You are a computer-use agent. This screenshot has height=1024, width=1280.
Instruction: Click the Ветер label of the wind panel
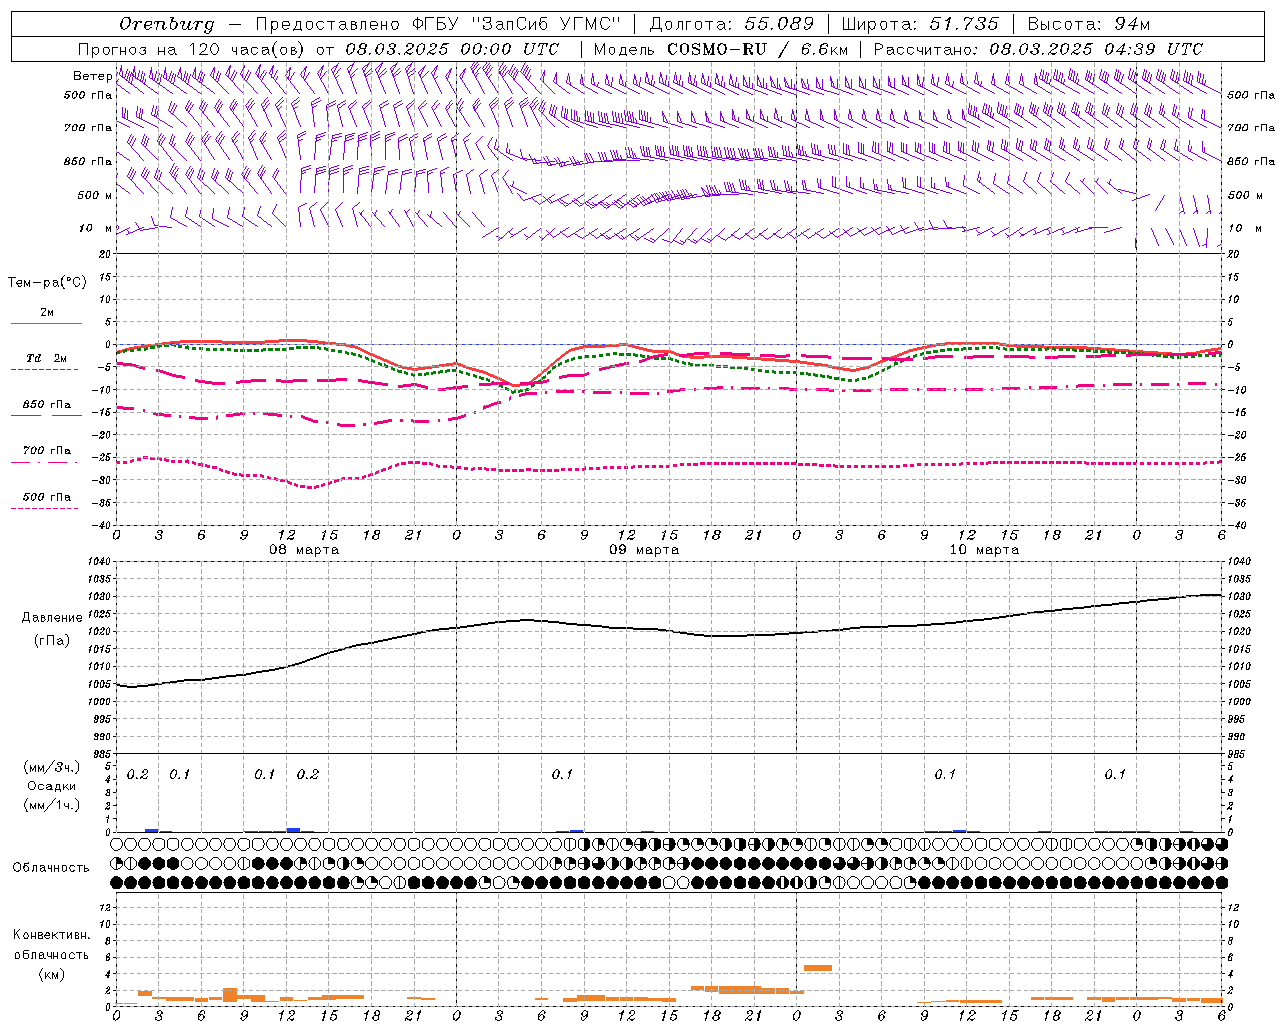(x=92, y=76)
